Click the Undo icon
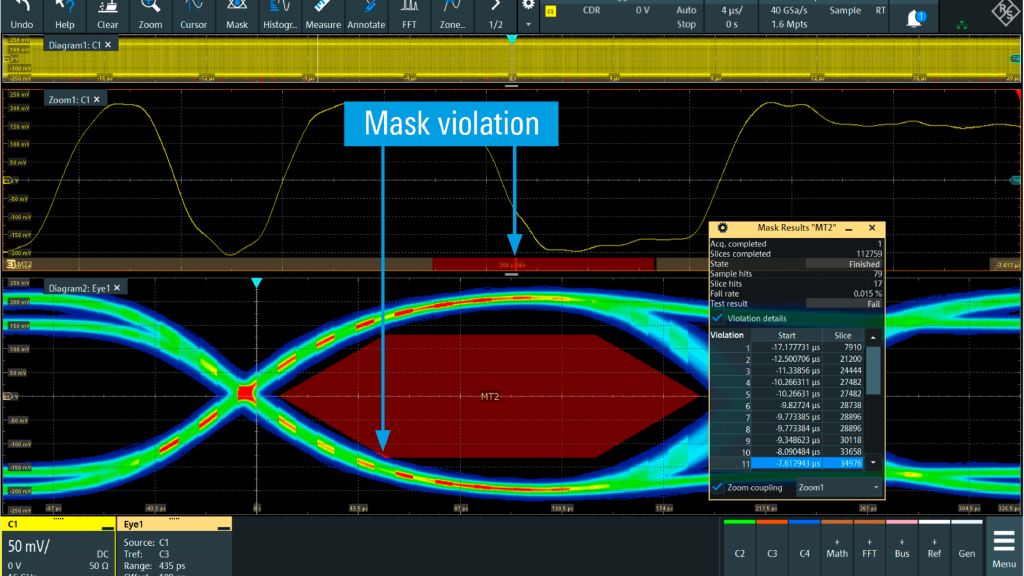The image size is (1024, 576). coord(21,15)
